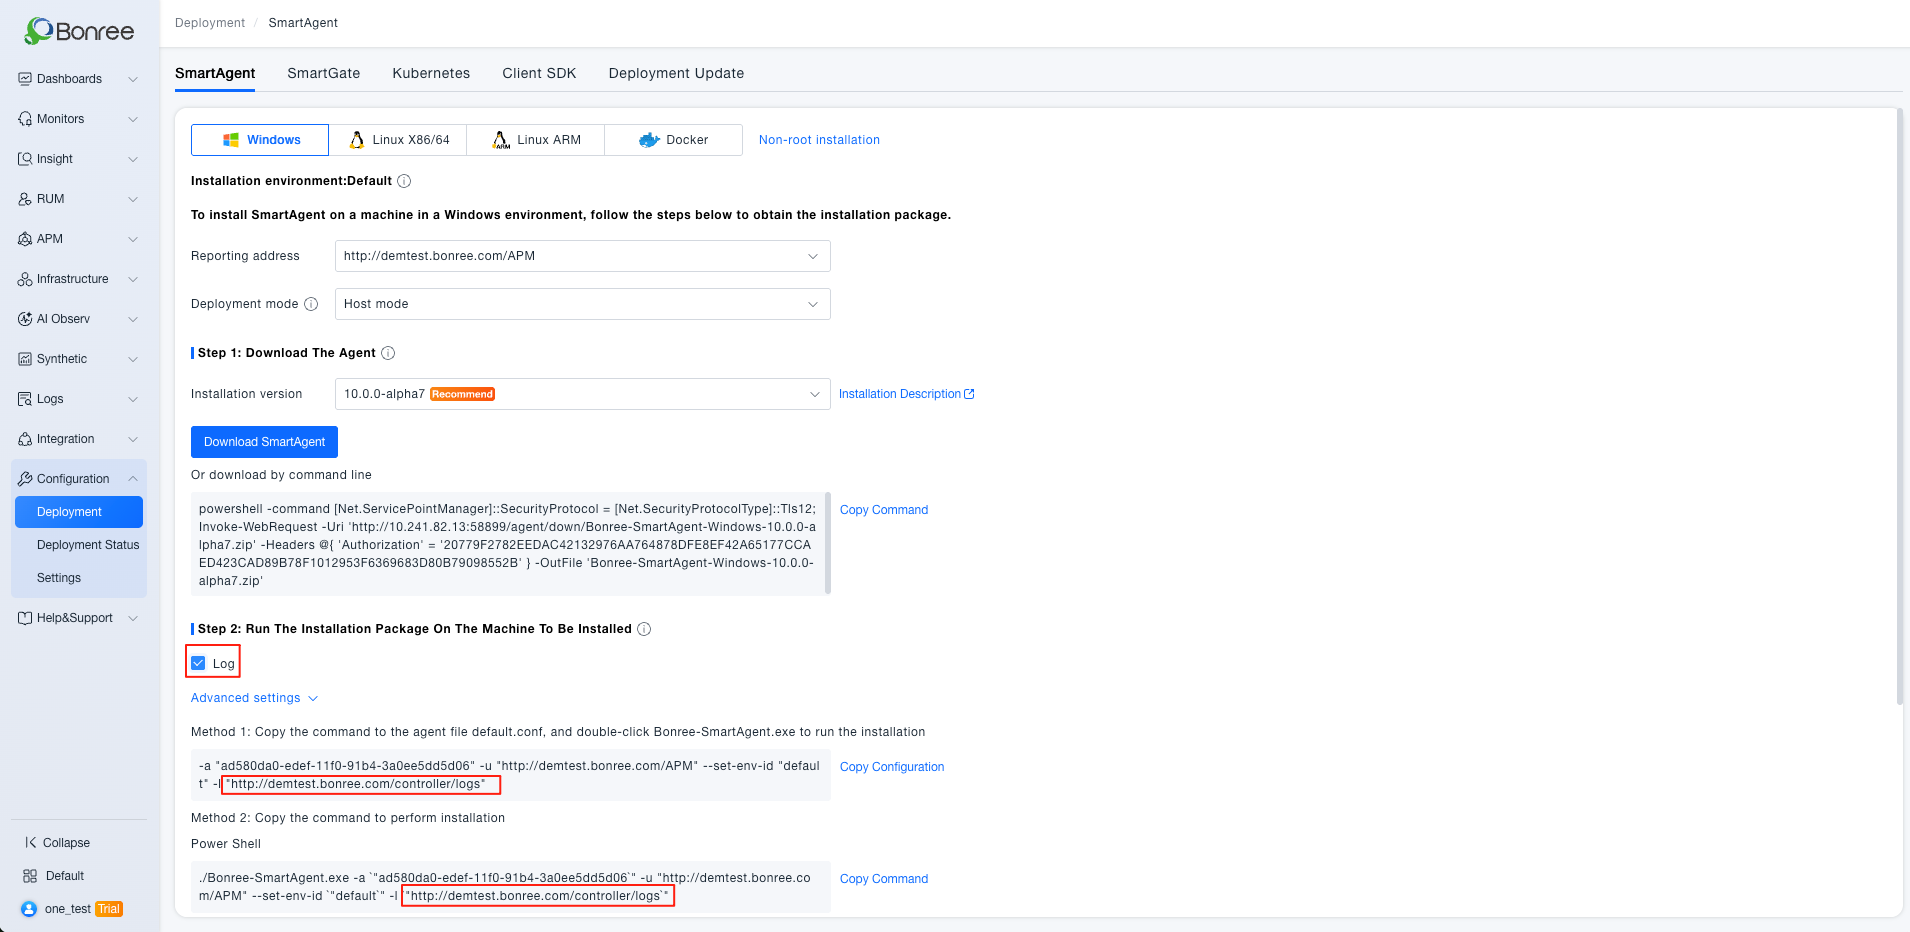The image size is (1910, 932).
Task: Click the Infrastructure sidebar icon
Action: click(x=25, y=279)
